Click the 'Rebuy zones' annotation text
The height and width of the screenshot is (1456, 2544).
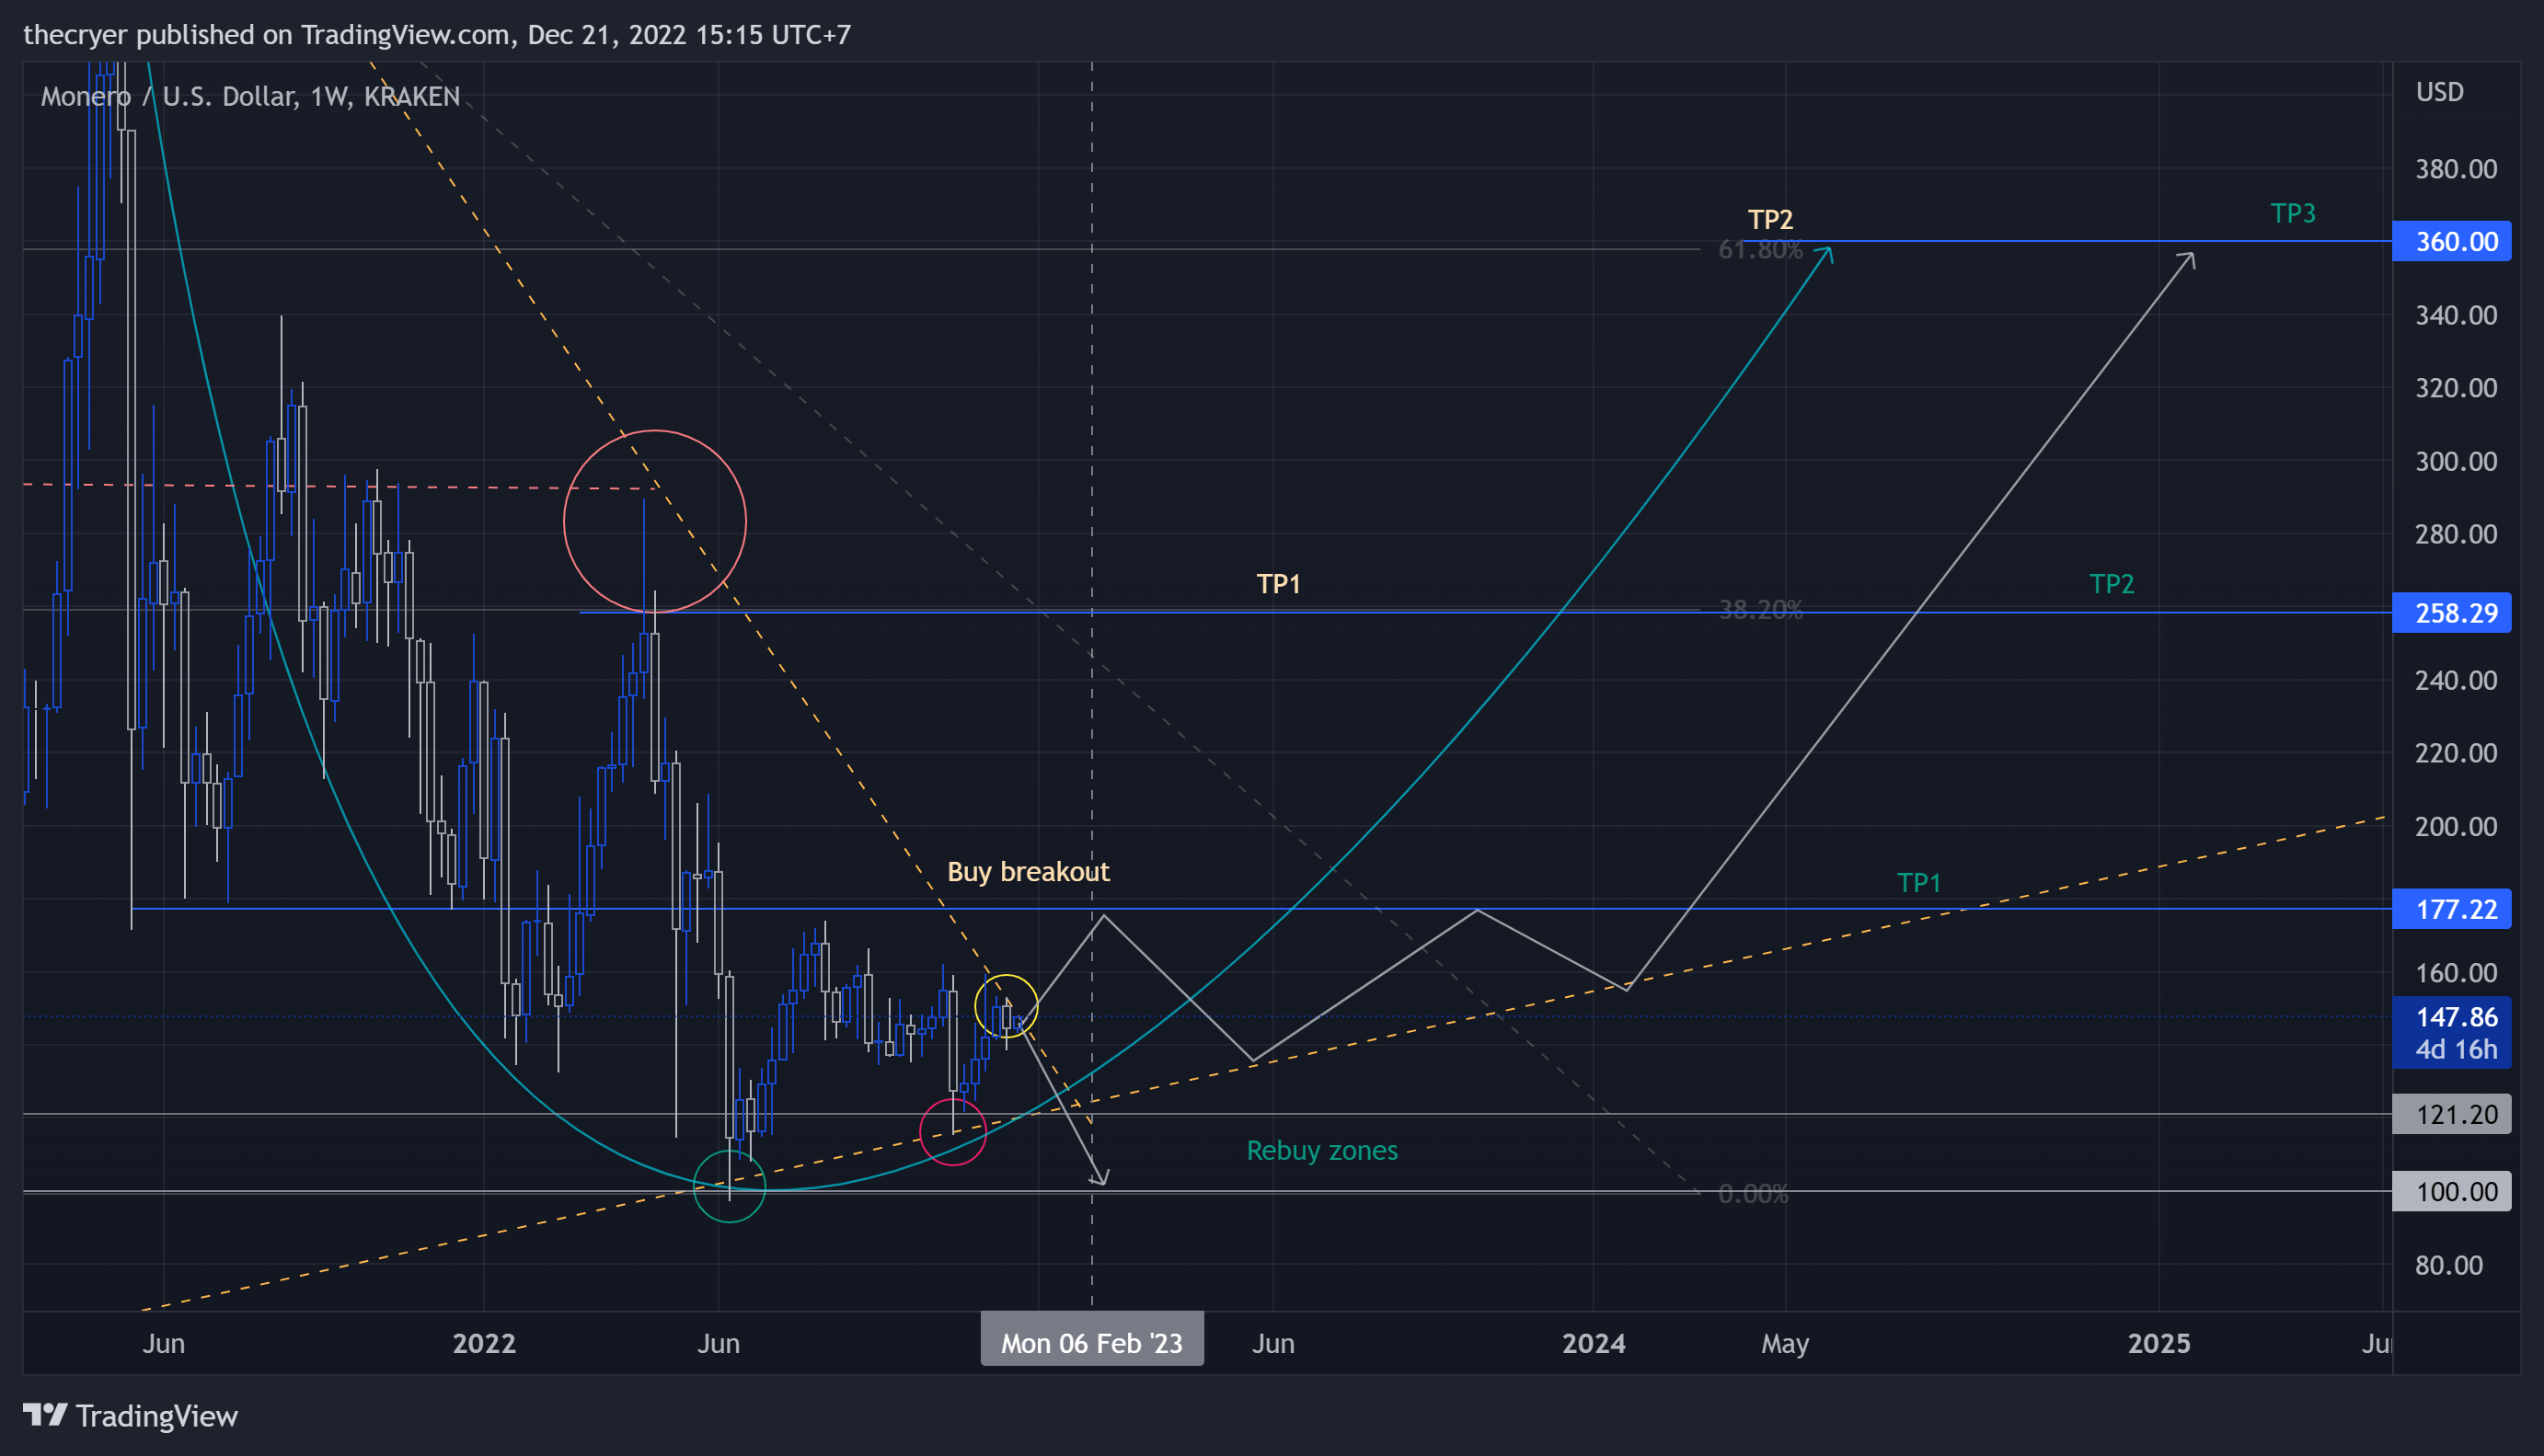1322,1150
